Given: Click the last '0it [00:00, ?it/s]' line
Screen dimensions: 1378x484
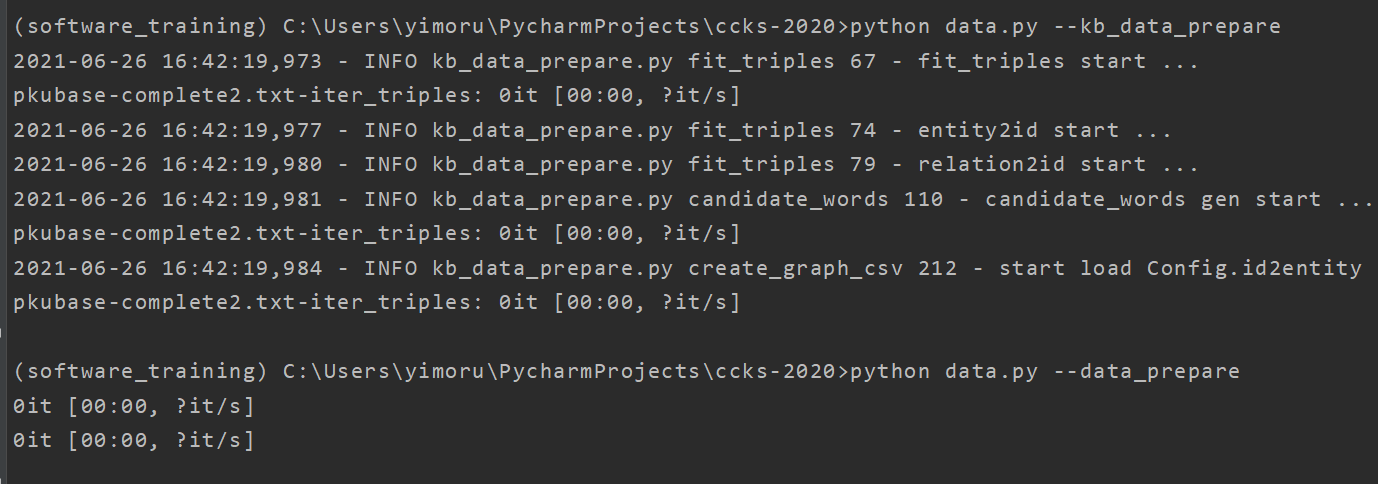Looking at the screenshot, I should [134, 439].
